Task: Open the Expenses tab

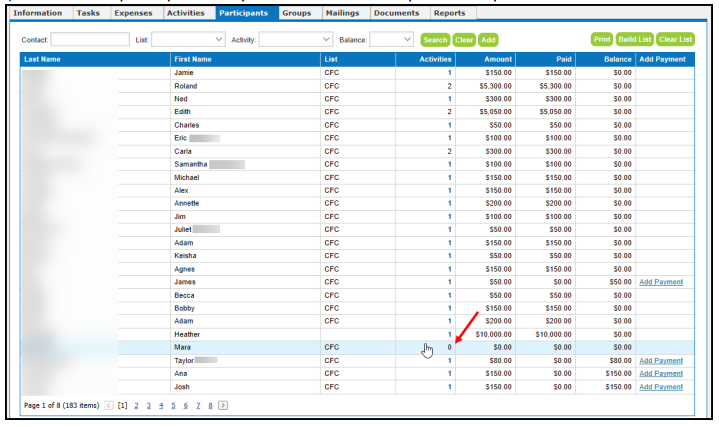Action: [133, 13]
